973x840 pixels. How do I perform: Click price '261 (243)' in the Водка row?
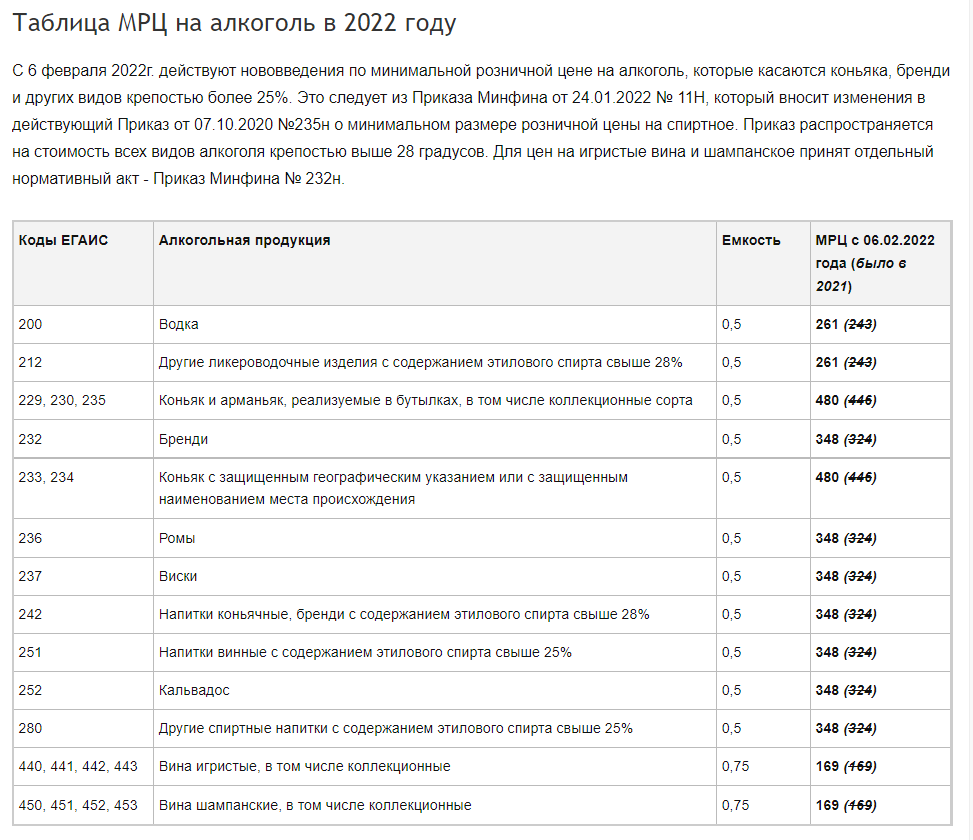(881, 324)
